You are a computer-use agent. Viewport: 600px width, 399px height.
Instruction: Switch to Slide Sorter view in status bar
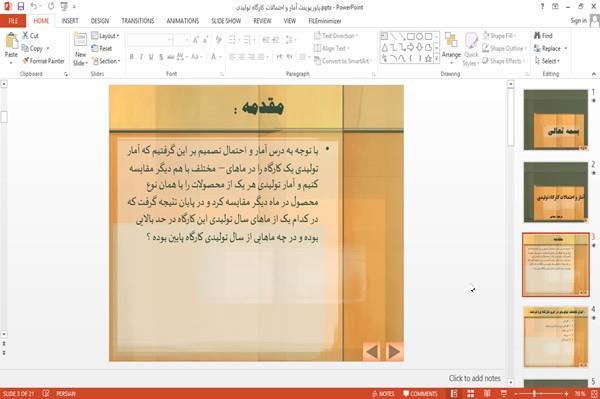470,393
